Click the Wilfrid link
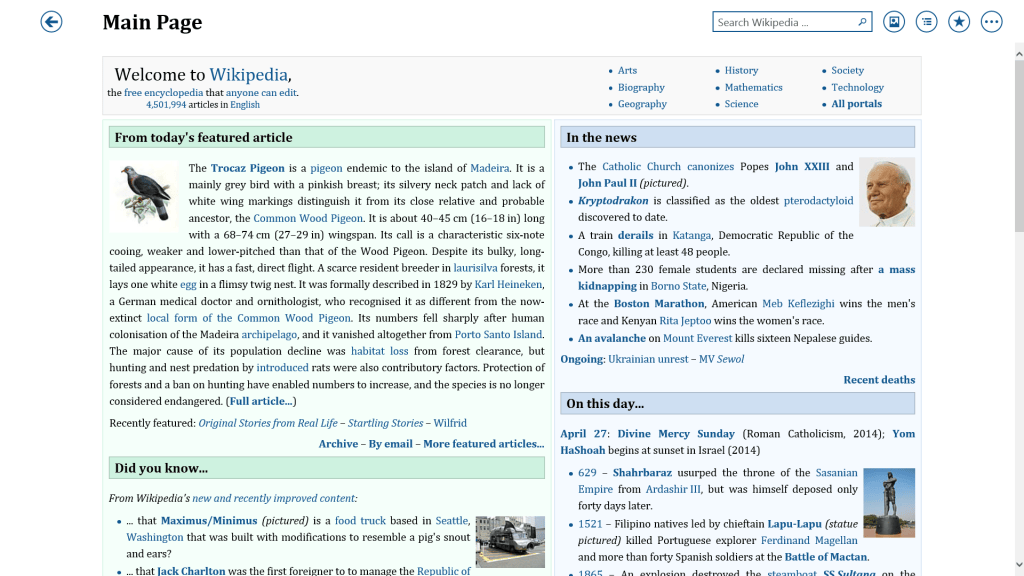The height and width of the screenshot is (576, 1024). tap(450, 423)
